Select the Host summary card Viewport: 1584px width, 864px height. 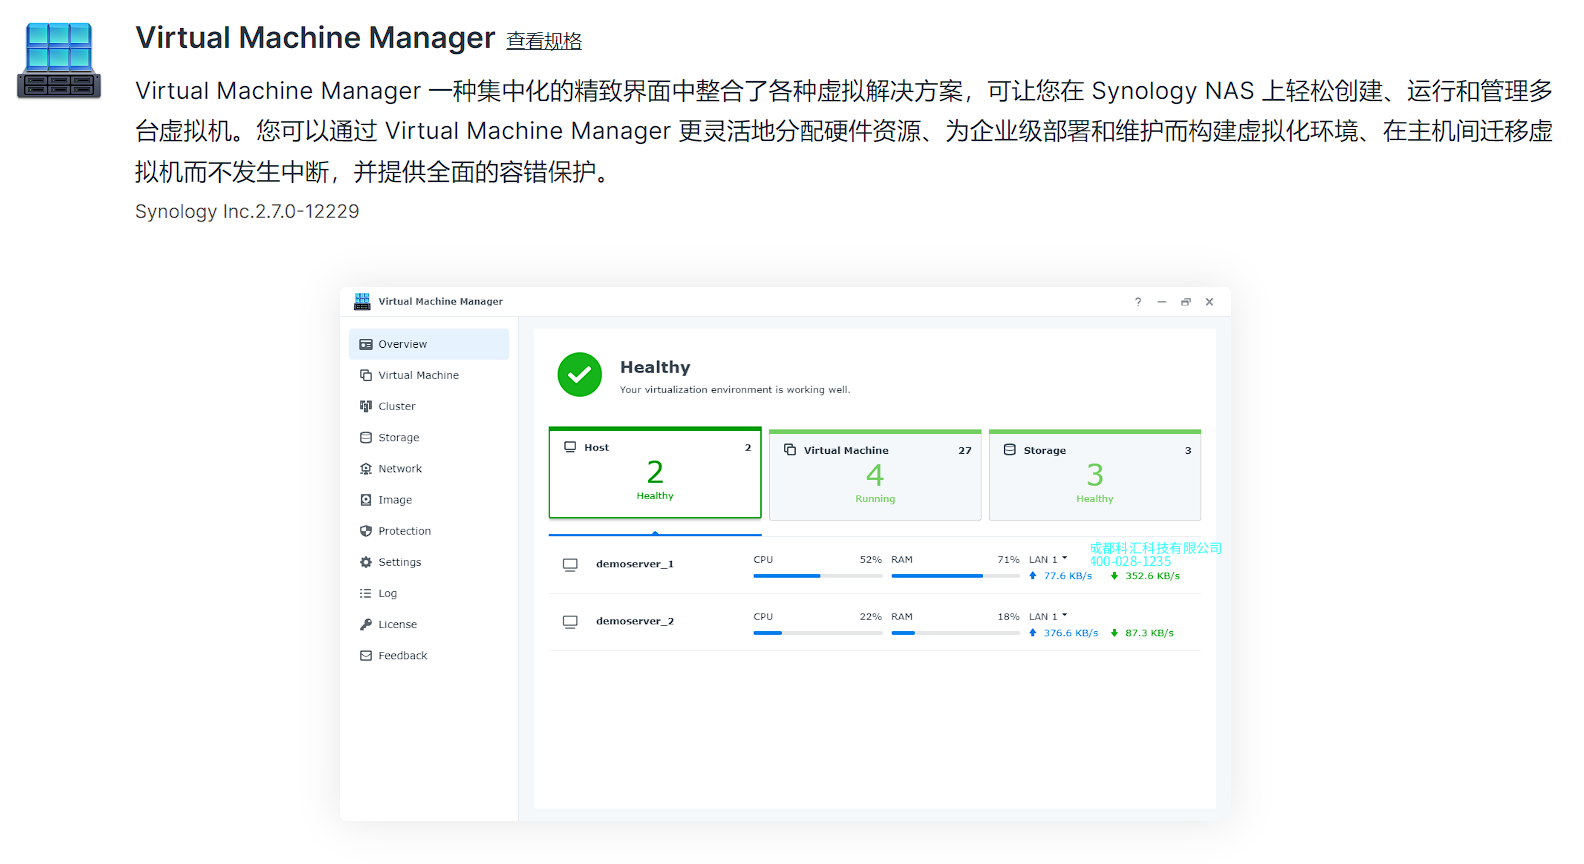655,473
